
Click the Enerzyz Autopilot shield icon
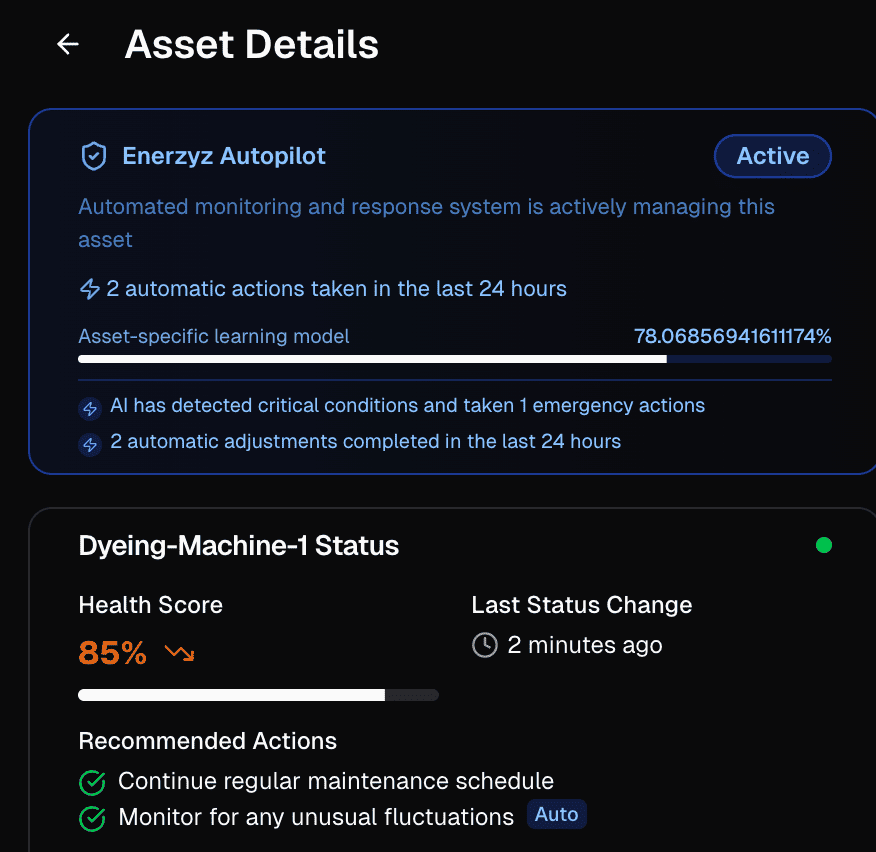click(x=94, y=156)
